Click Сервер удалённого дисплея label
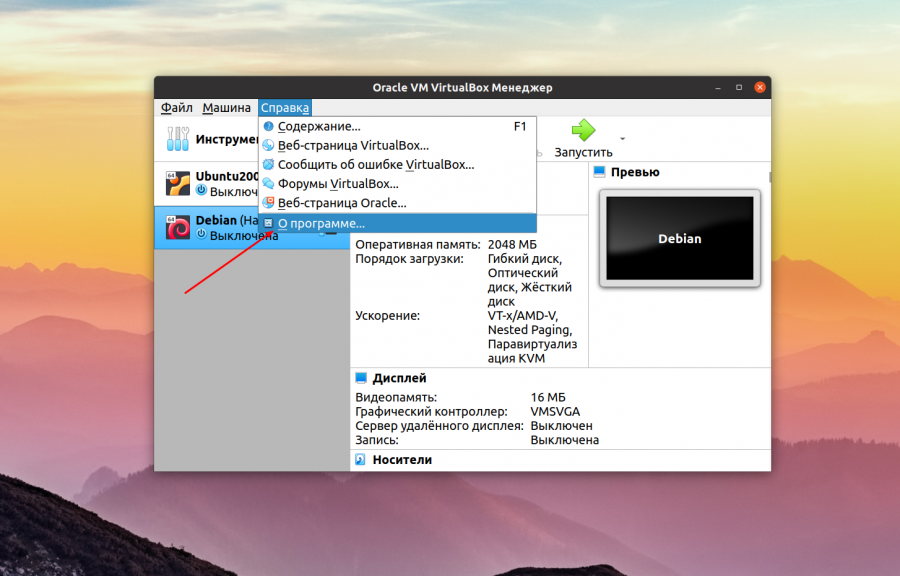This screenshot has width=900, height=576. tap(440, 426)
